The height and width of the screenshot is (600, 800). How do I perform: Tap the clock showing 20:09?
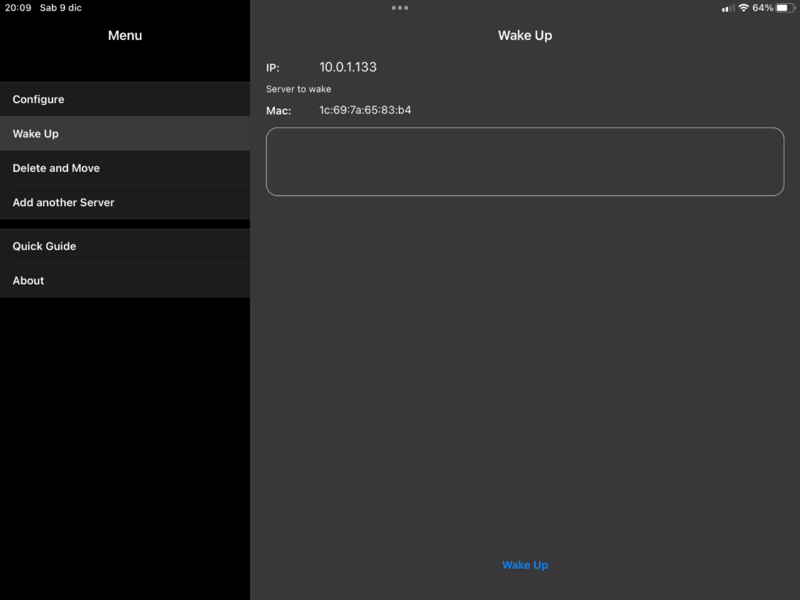17,8
